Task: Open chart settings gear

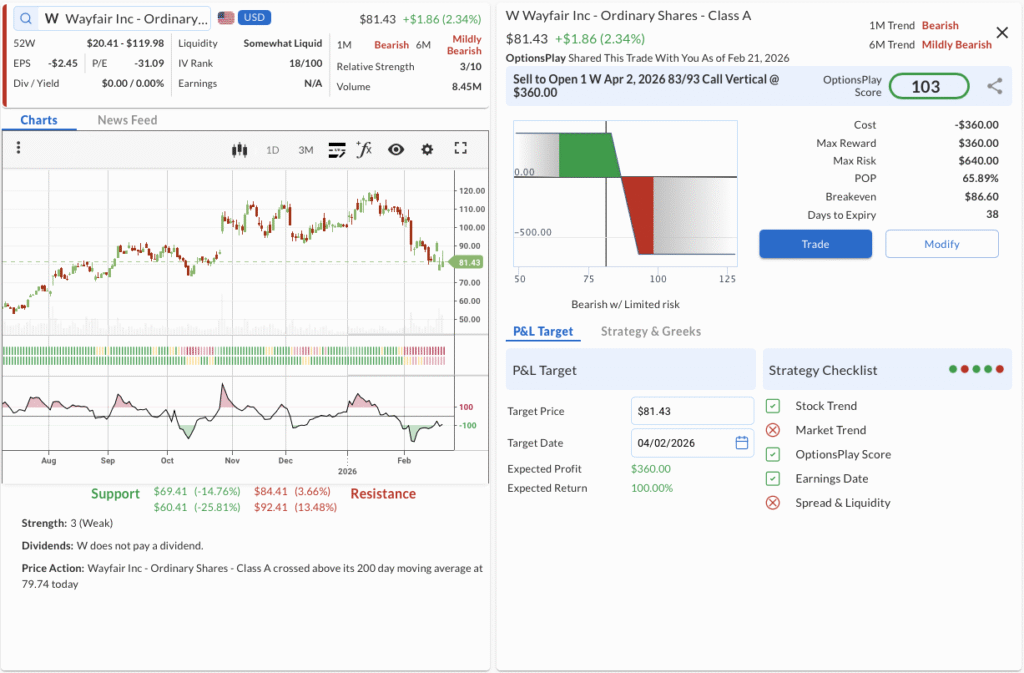Action: point(427,150)
